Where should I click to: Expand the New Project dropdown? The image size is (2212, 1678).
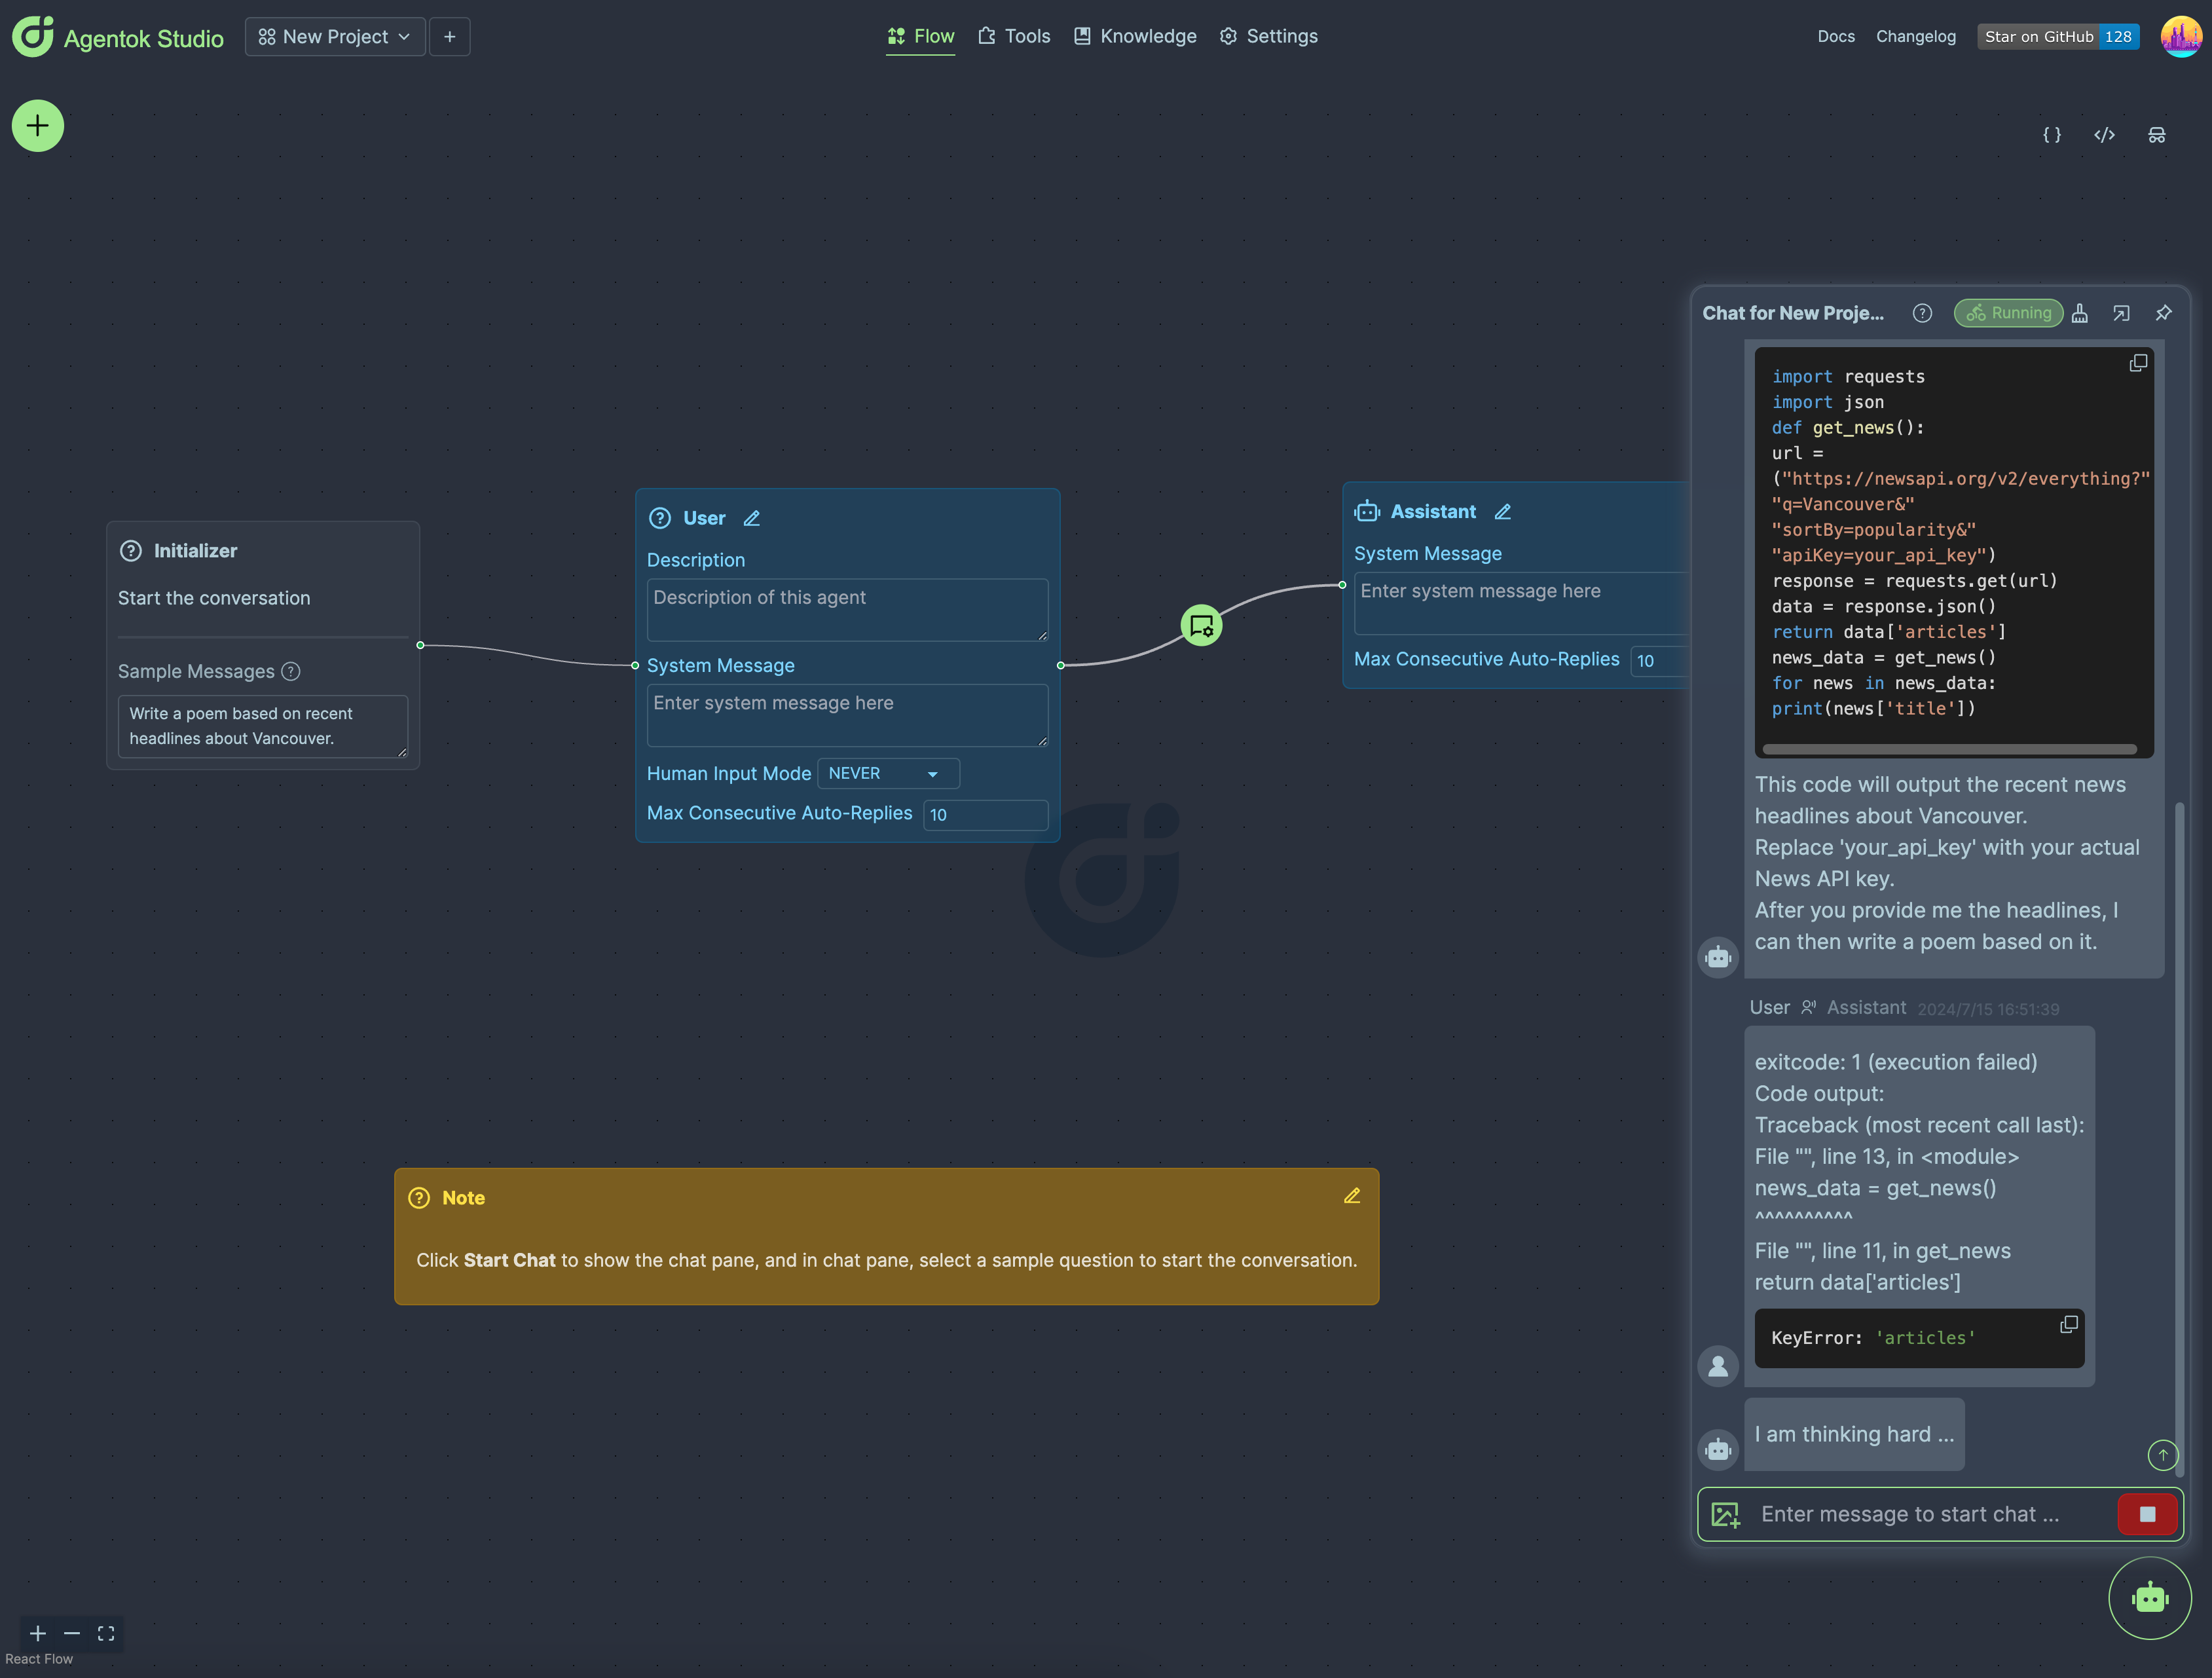335,37
